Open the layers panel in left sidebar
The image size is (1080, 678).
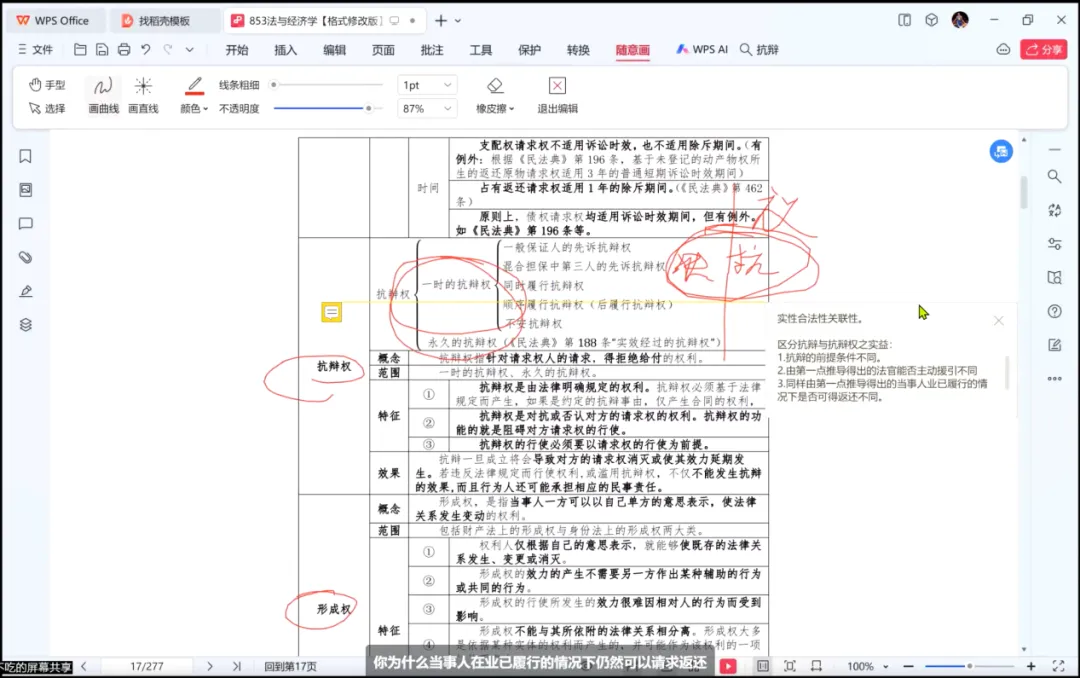(25, 325)
